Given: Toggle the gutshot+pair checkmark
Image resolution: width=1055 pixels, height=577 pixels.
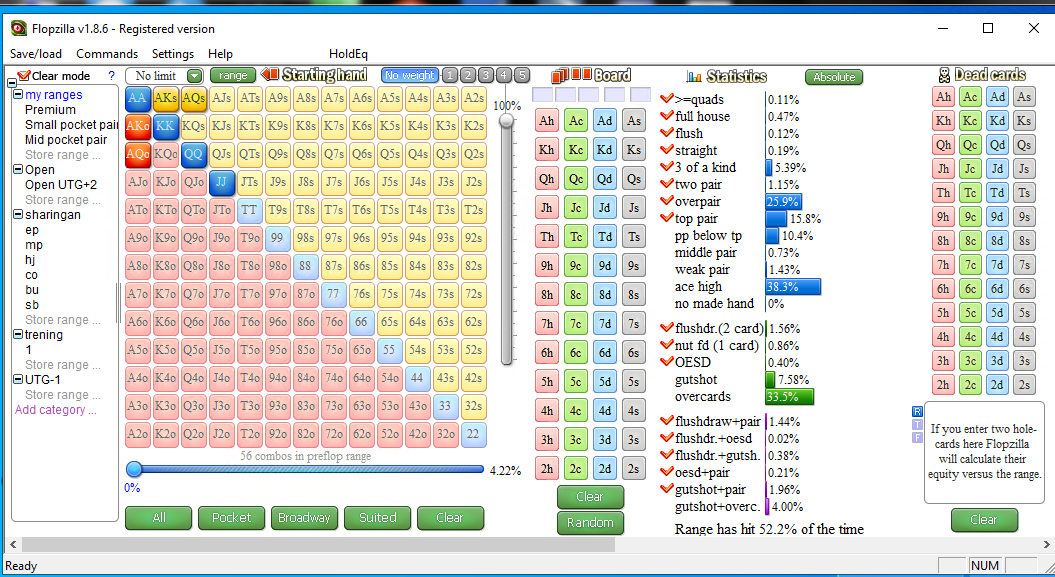Looking at the screenshot, I should coord(667,489).
